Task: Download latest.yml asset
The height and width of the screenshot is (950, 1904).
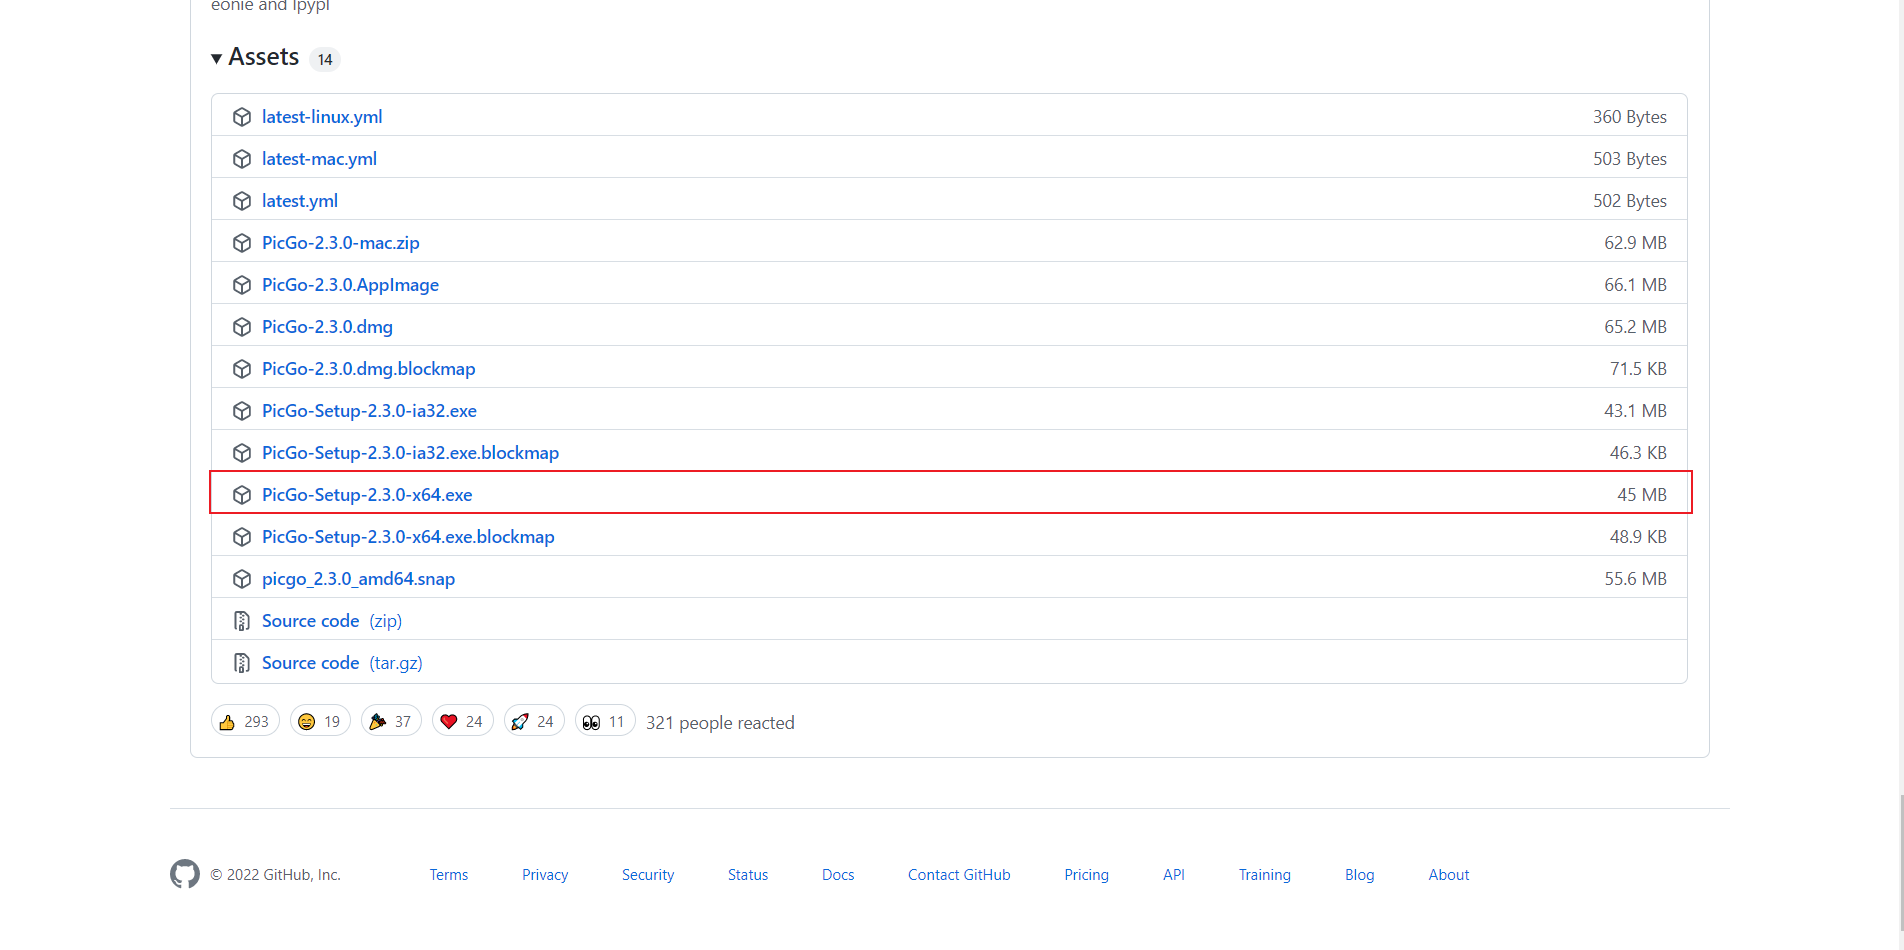Action: (x=300, y=201)
